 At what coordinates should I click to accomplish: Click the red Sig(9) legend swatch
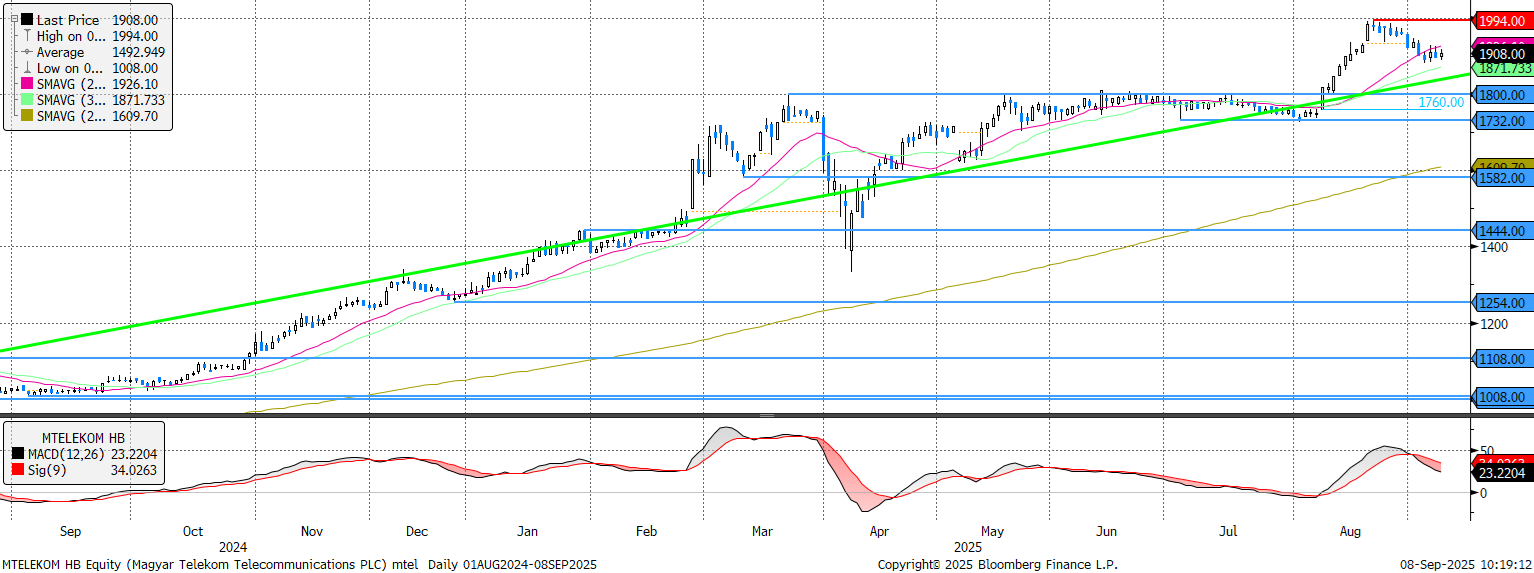17,469
